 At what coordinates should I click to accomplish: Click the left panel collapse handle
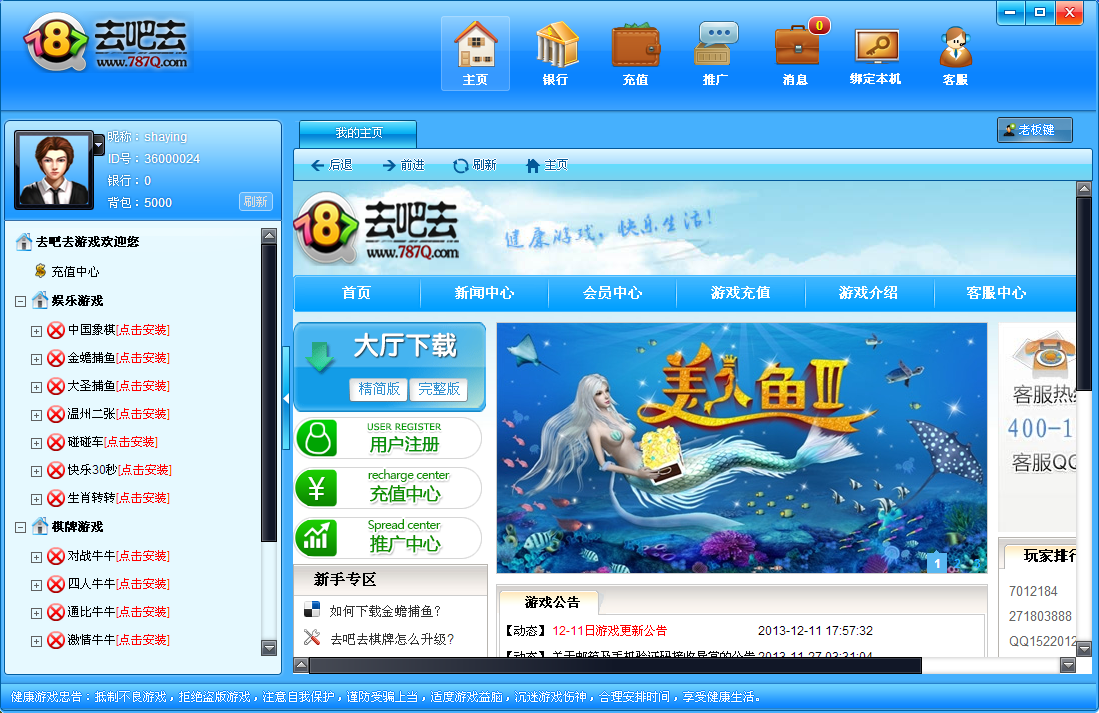[x=286, y=398]
